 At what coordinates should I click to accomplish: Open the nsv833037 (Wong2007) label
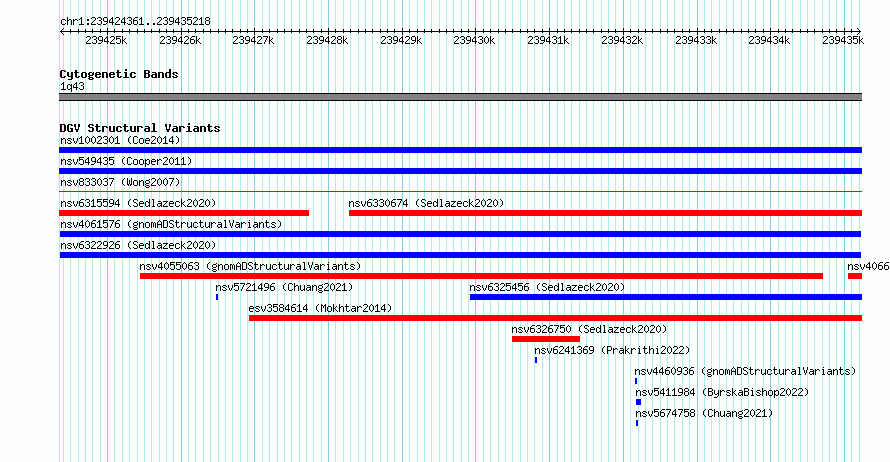[120, 182]
